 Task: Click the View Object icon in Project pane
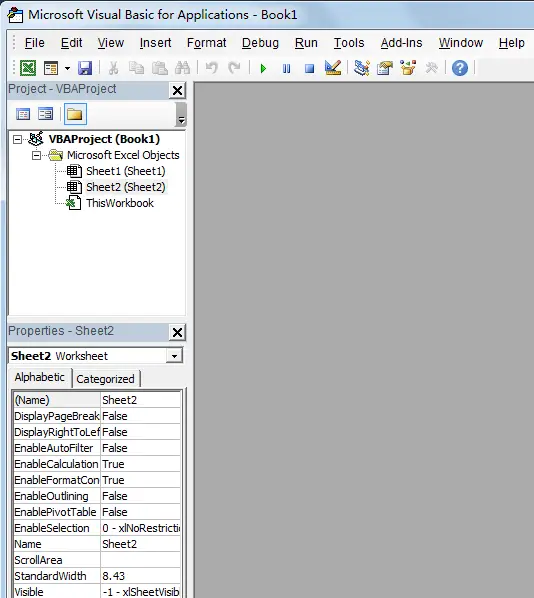pyautogui.click(x=46, y=114)
